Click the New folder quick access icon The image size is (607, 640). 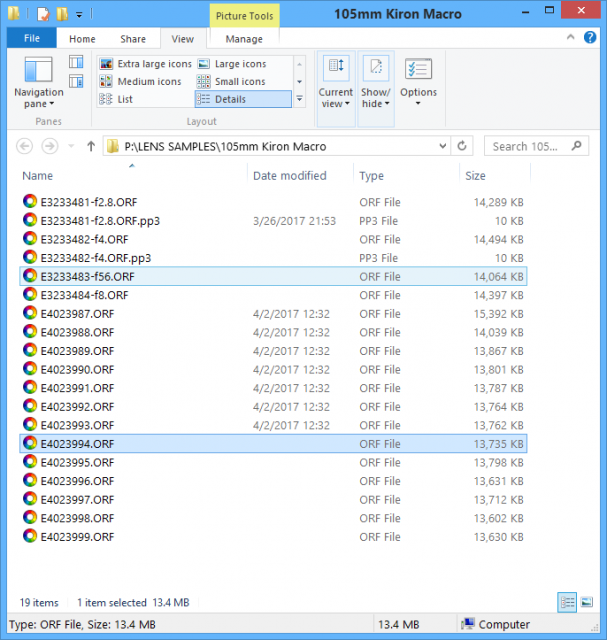[x=62, y=14]
